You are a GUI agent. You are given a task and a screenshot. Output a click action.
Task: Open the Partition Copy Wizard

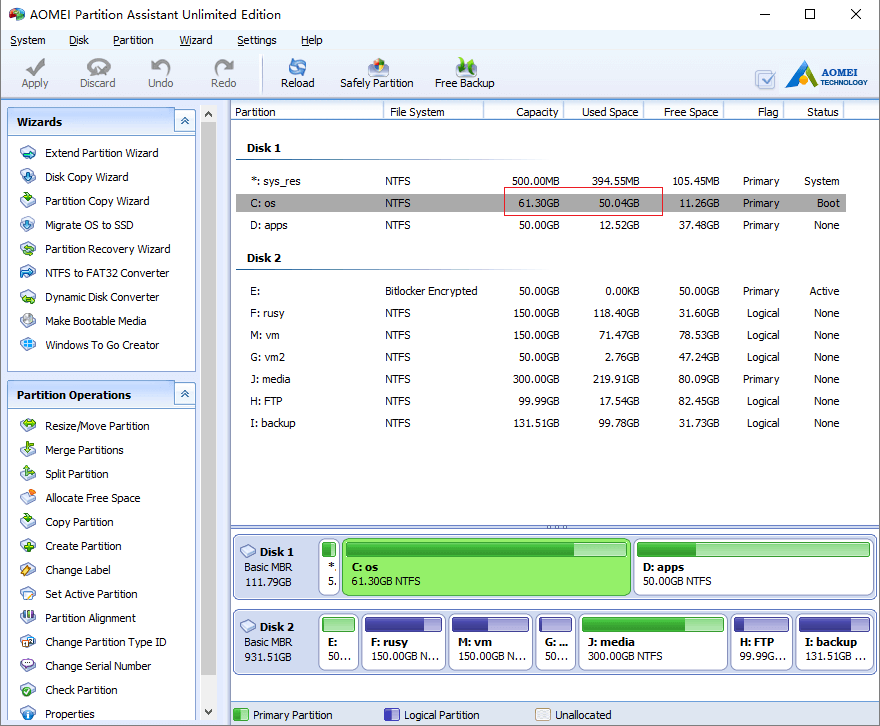click(x=97, y=201)
